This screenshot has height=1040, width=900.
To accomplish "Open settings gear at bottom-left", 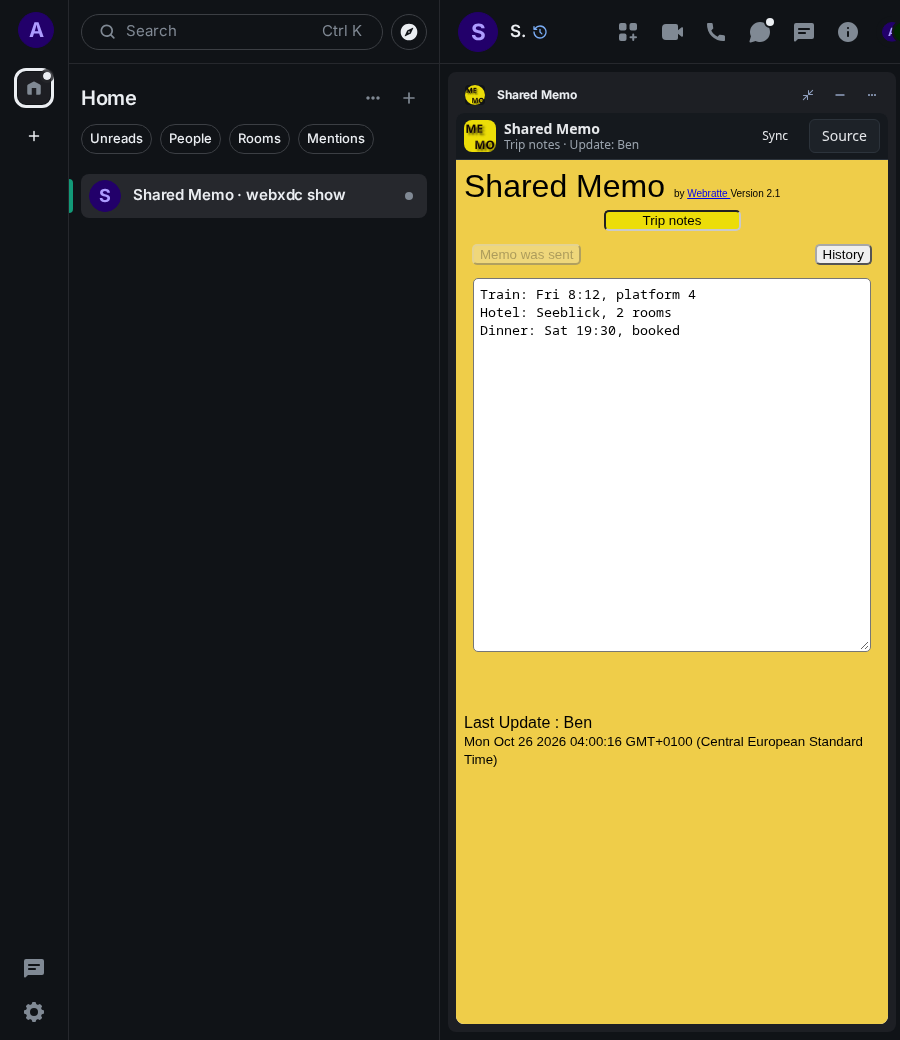I will click(x=34, y=1011).
